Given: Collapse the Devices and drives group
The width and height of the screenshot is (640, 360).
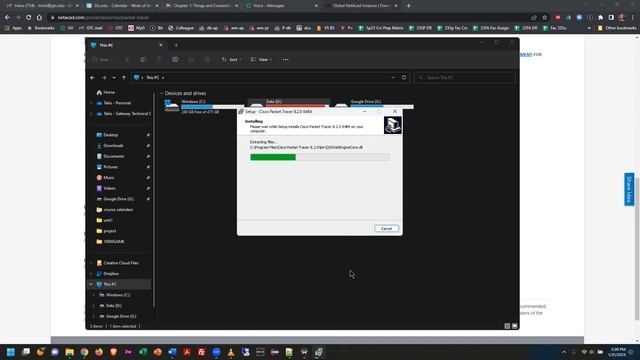Looking at the screenshot, I should click(x=162, y=93).
